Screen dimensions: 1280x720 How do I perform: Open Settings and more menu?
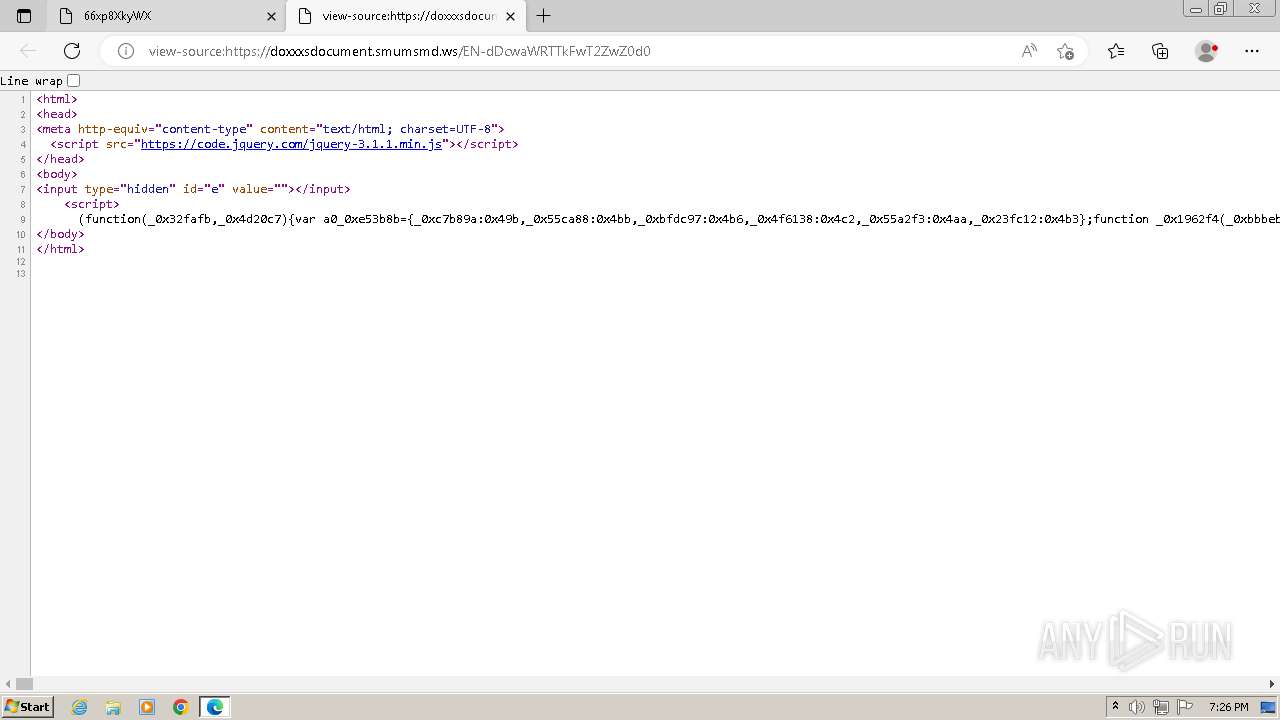[1252, 51]
